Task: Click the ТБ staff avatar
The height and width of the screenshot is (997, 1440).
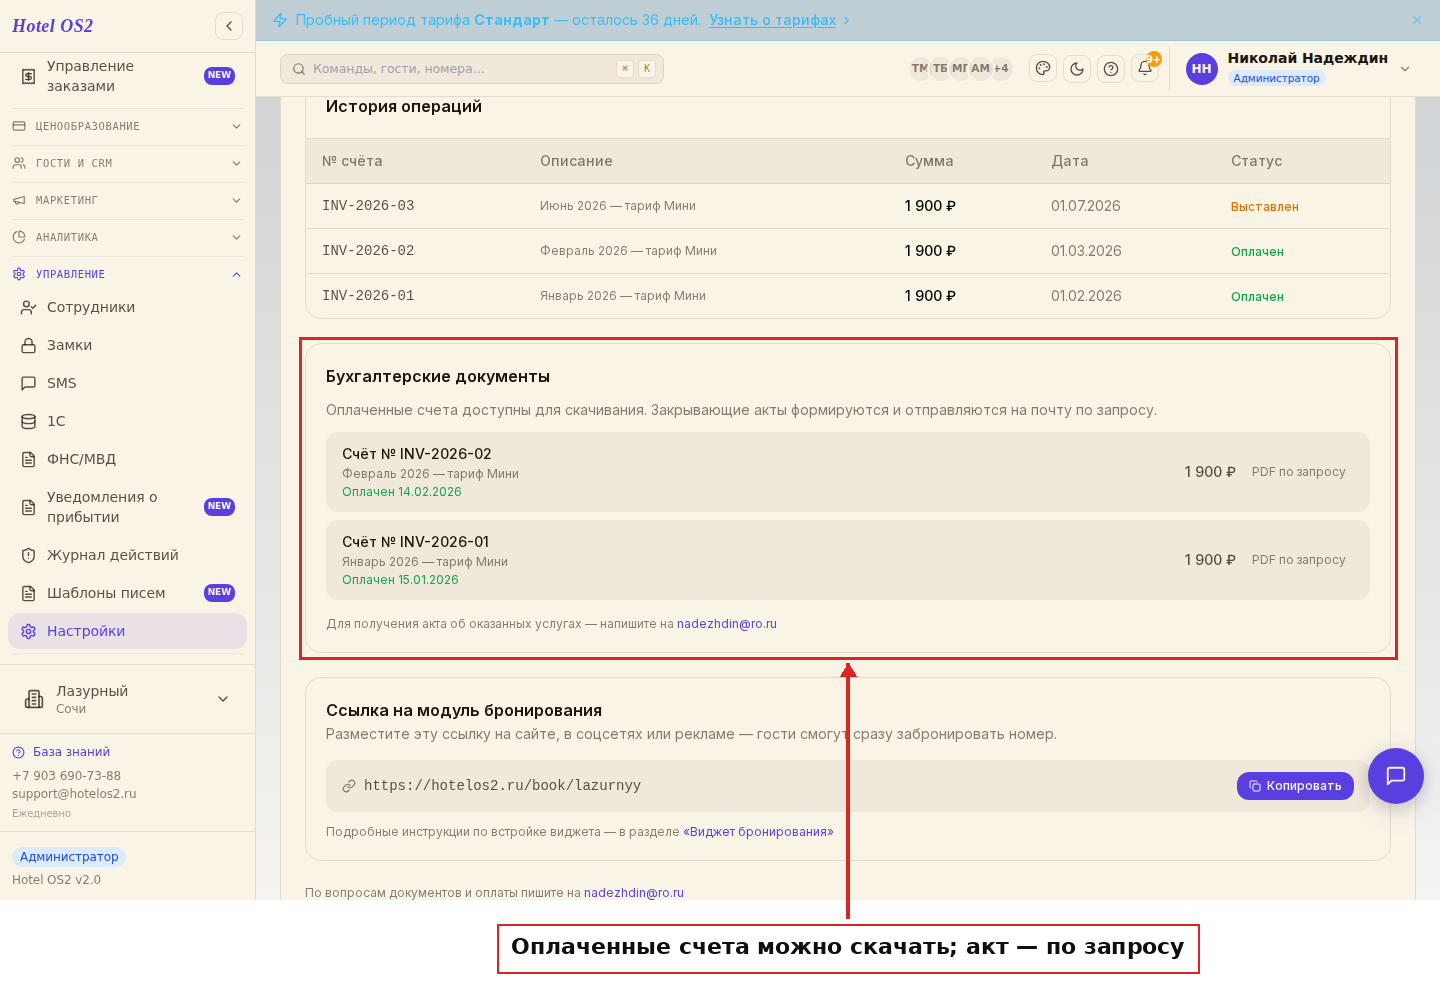Action: point(940,69)
